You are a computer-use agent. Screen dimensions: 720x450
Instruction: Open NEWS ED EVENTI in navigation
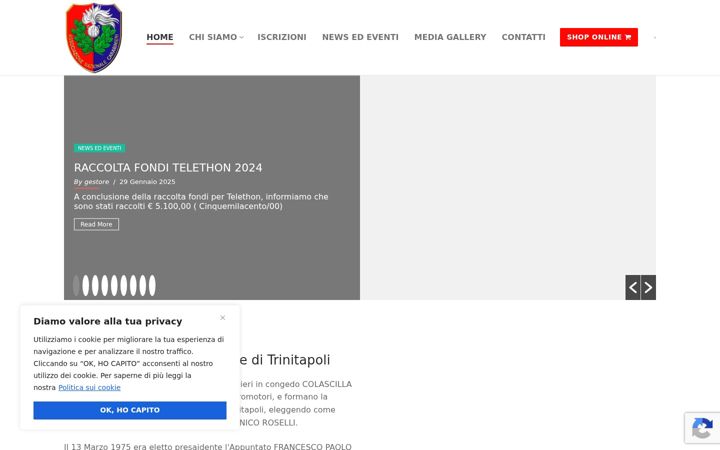[360, 37]
